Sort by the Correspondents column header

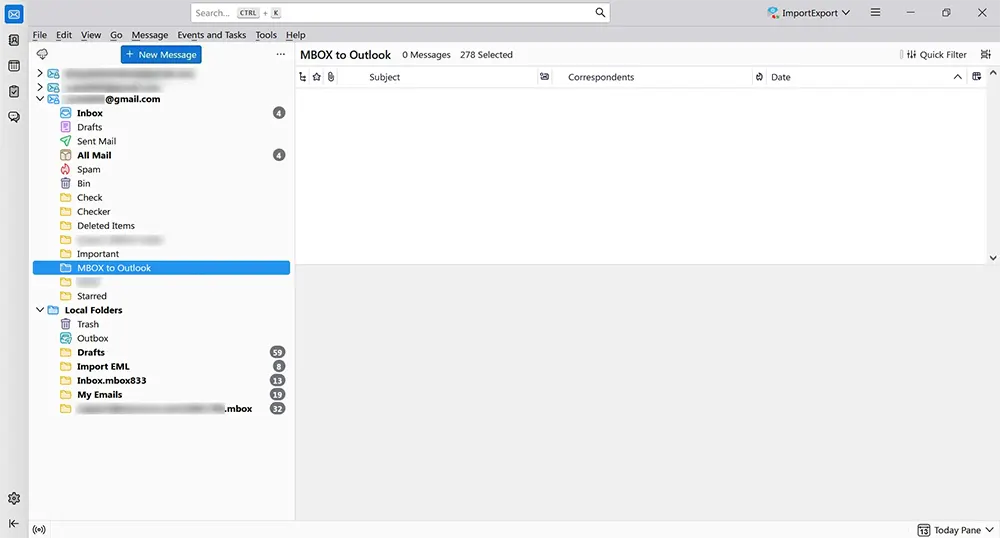coord(601,77)
